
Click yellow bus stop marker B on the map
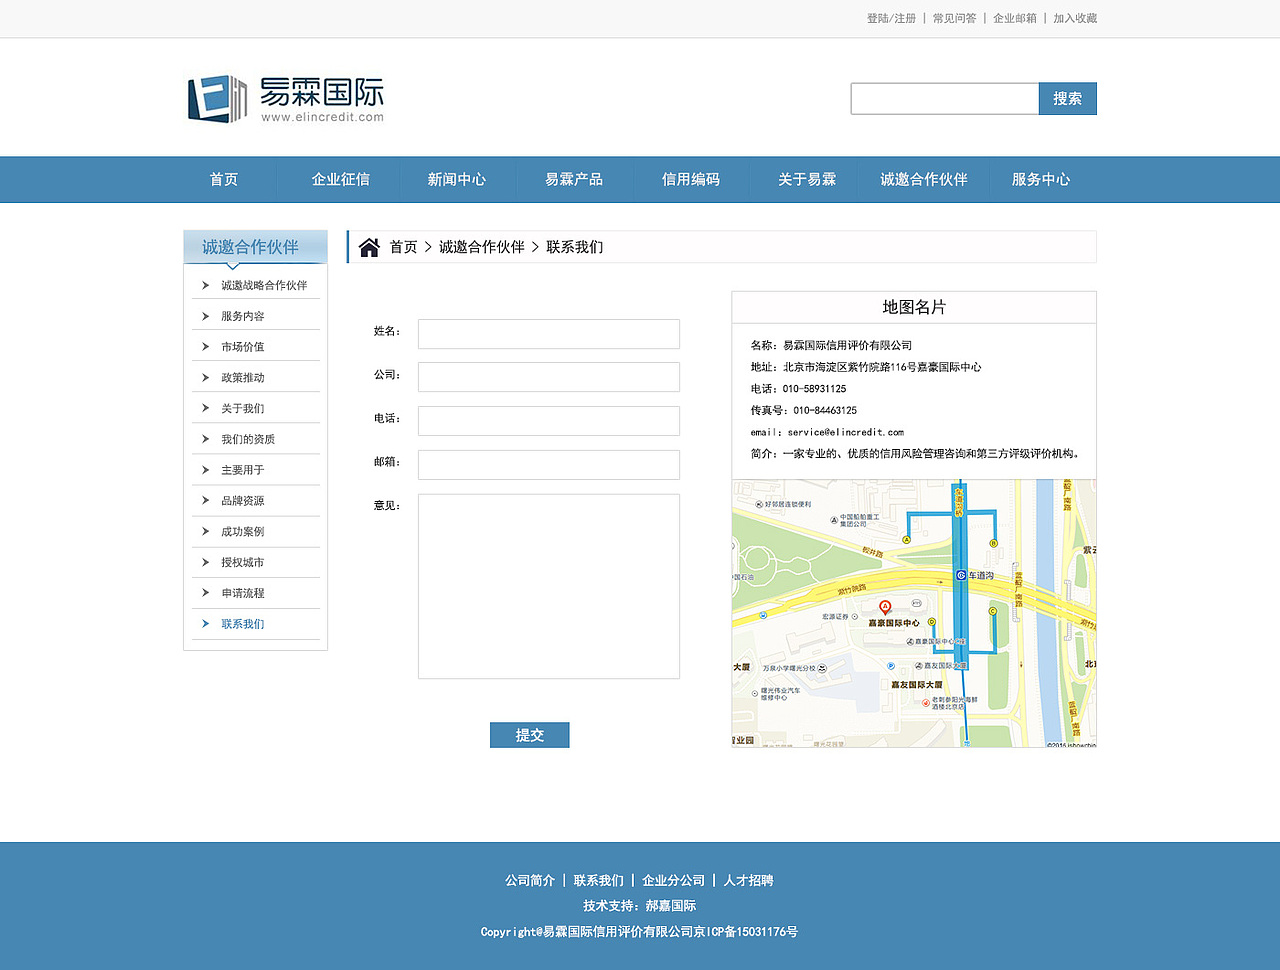(993, 543)
